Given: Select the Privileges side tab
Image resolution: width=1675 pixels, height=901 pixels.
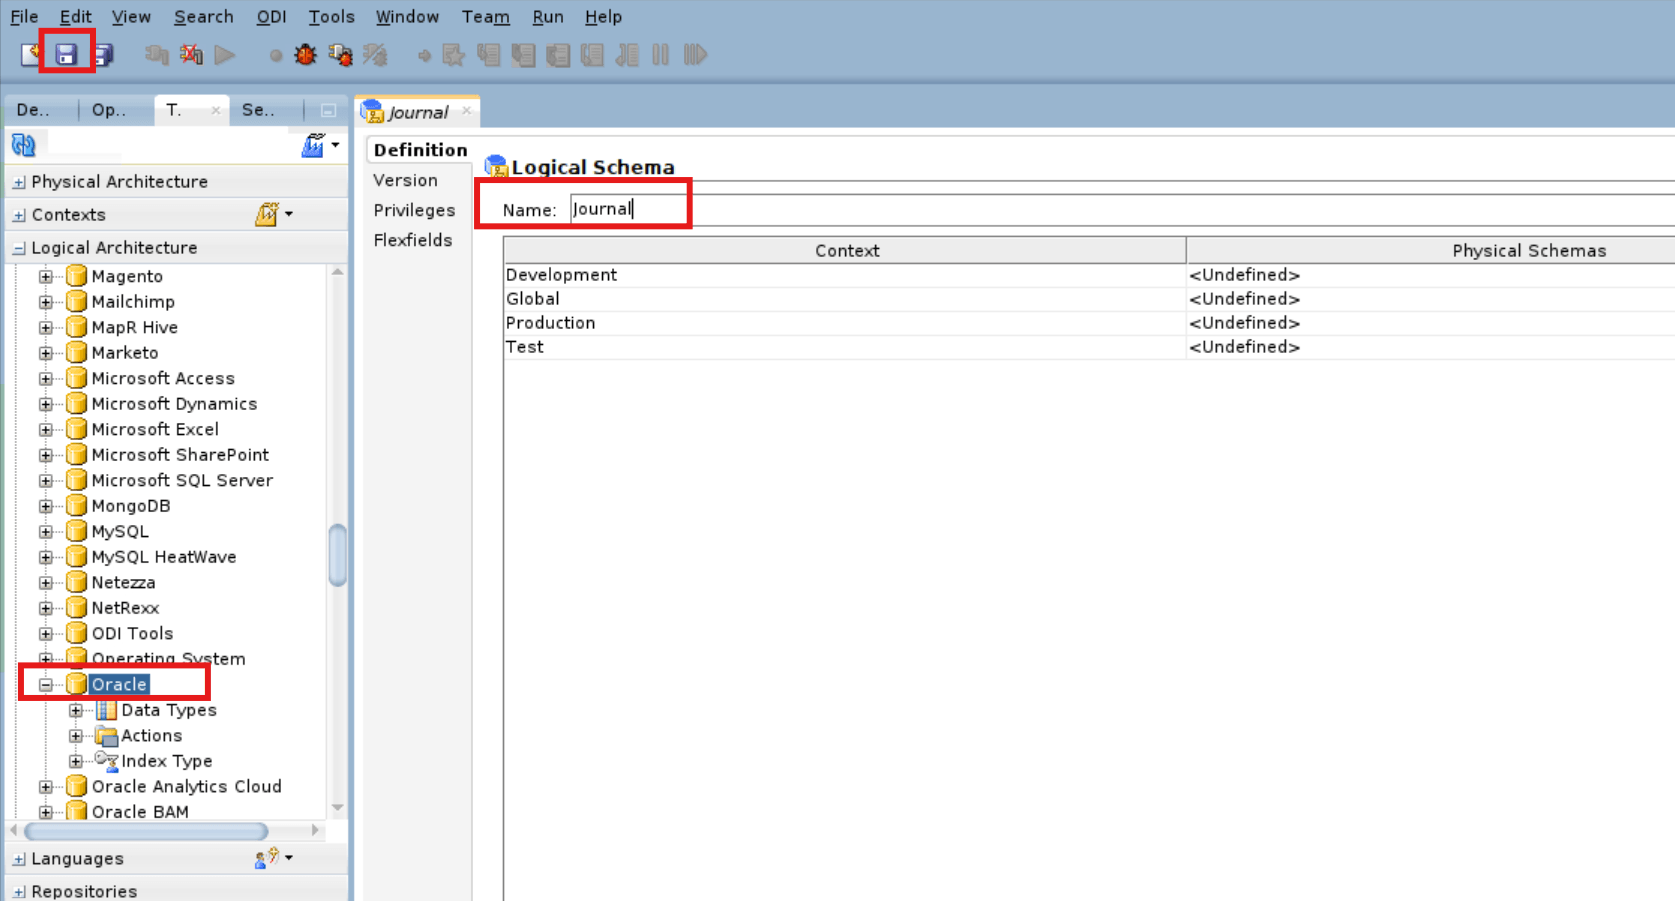Looking at the screenshot, I should click(x=414, y=210).
